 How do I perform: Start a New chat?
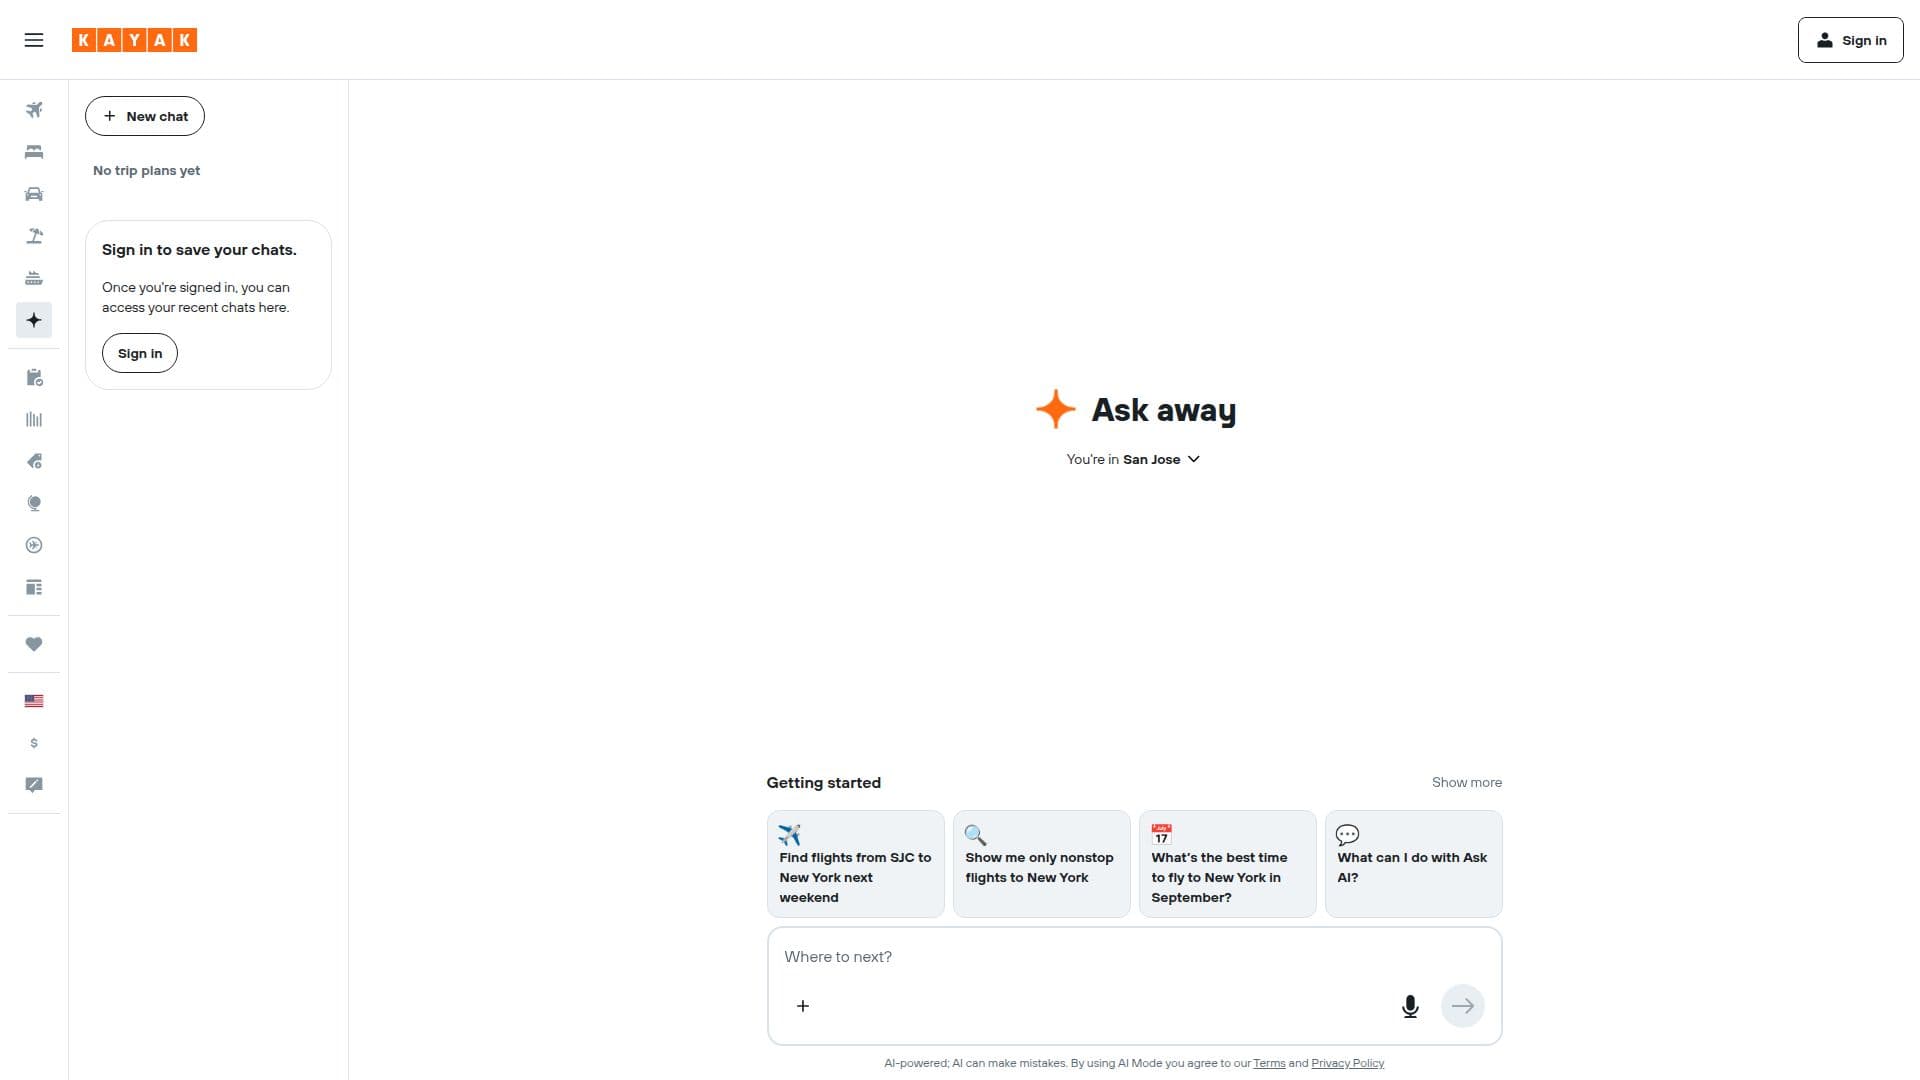pos(145,116)
